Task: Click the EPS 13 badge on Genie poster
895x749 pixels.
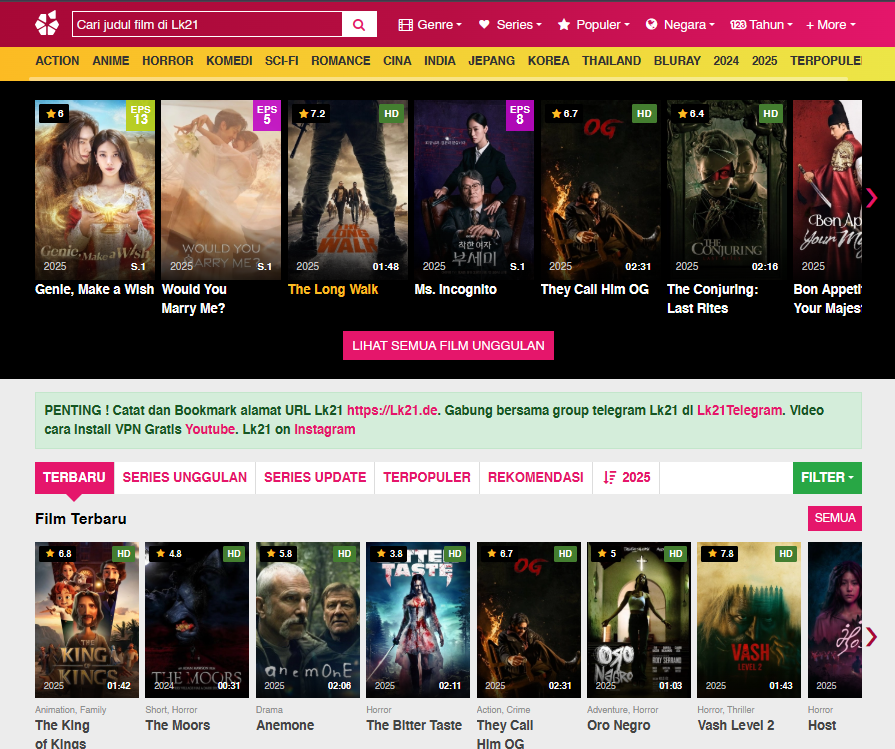Action: [140, 115]
